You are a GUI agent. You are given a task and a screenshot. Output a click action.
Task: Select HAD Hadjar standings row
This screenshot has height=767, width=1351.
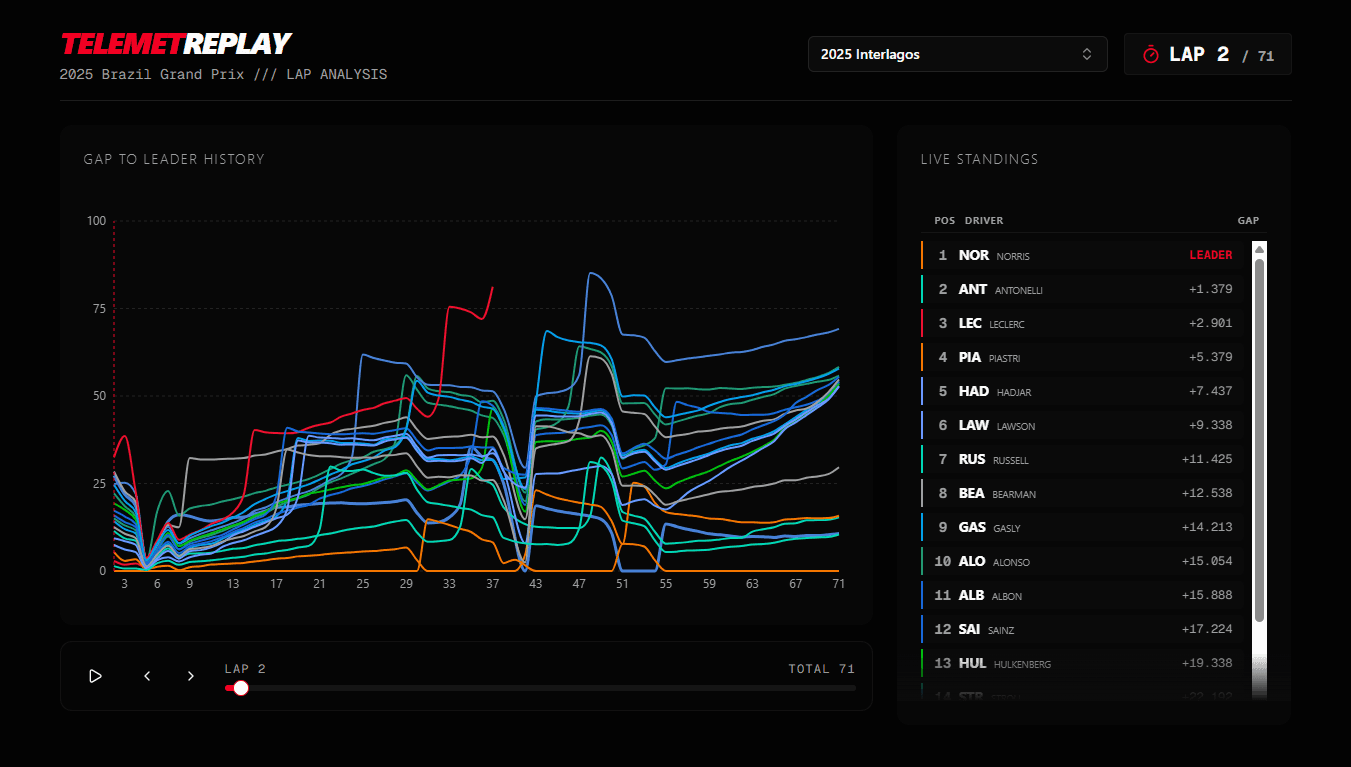[1082, 391]
